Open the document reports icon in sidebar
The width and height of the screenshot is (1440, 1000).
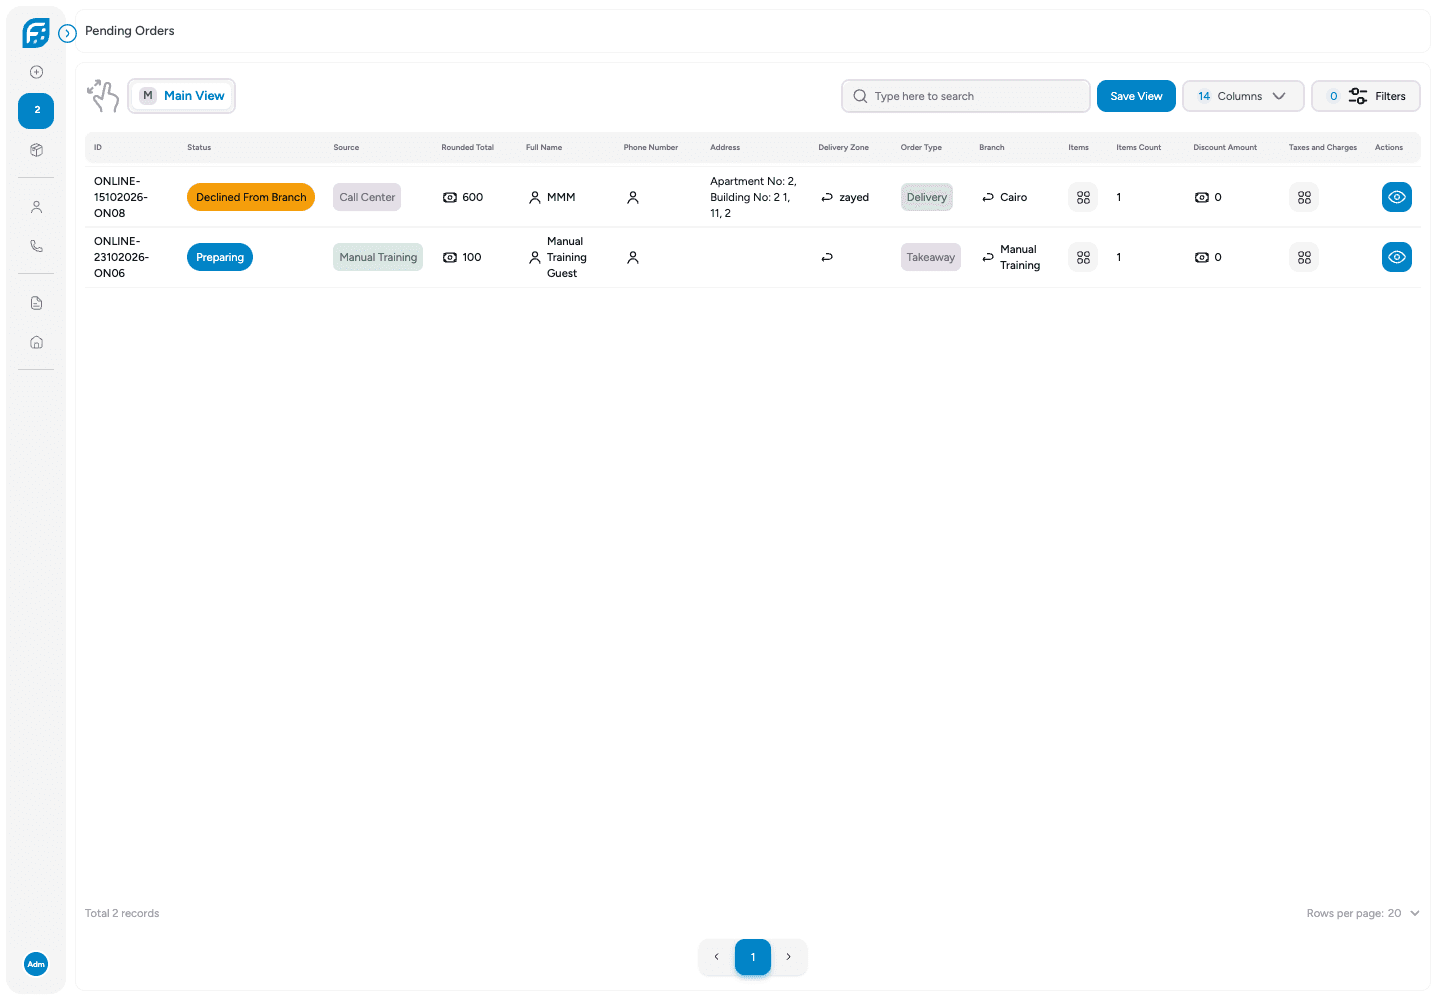click(36, 303)
